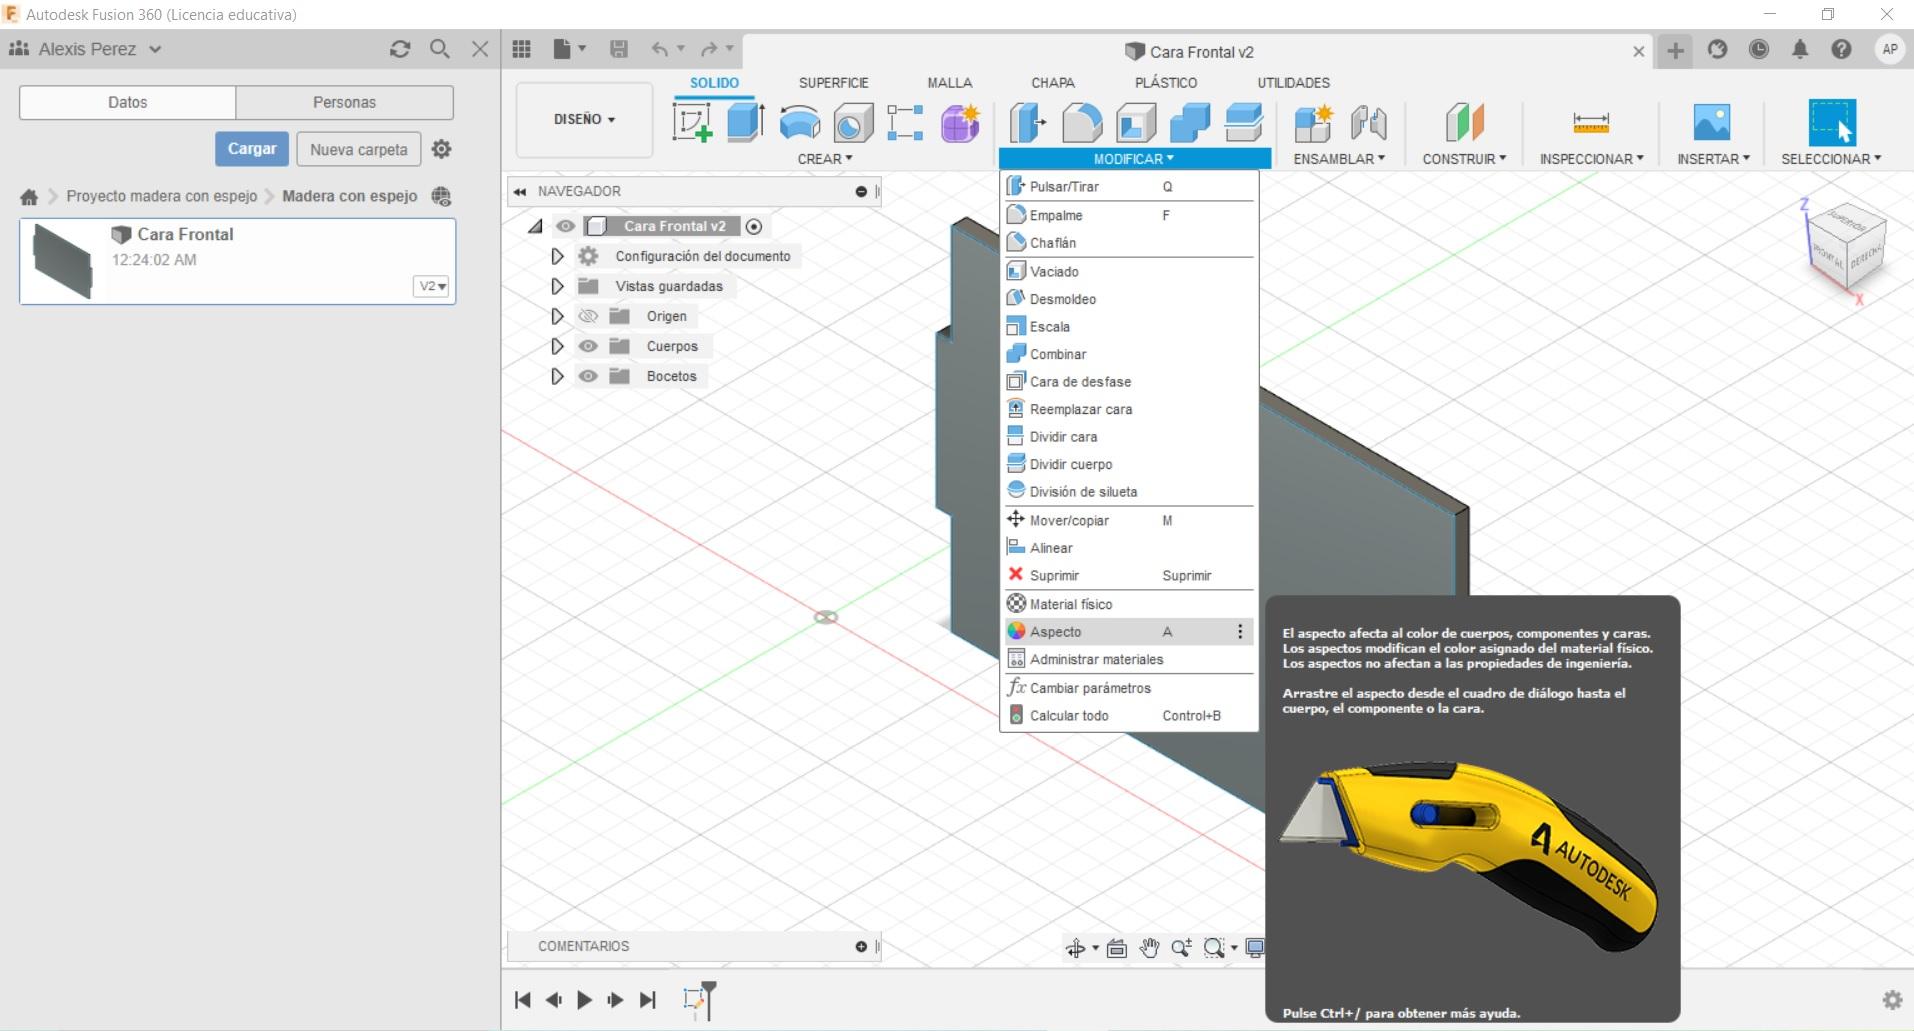
Task: Click the sketch feature in the timeline
Action: point(692,998)
